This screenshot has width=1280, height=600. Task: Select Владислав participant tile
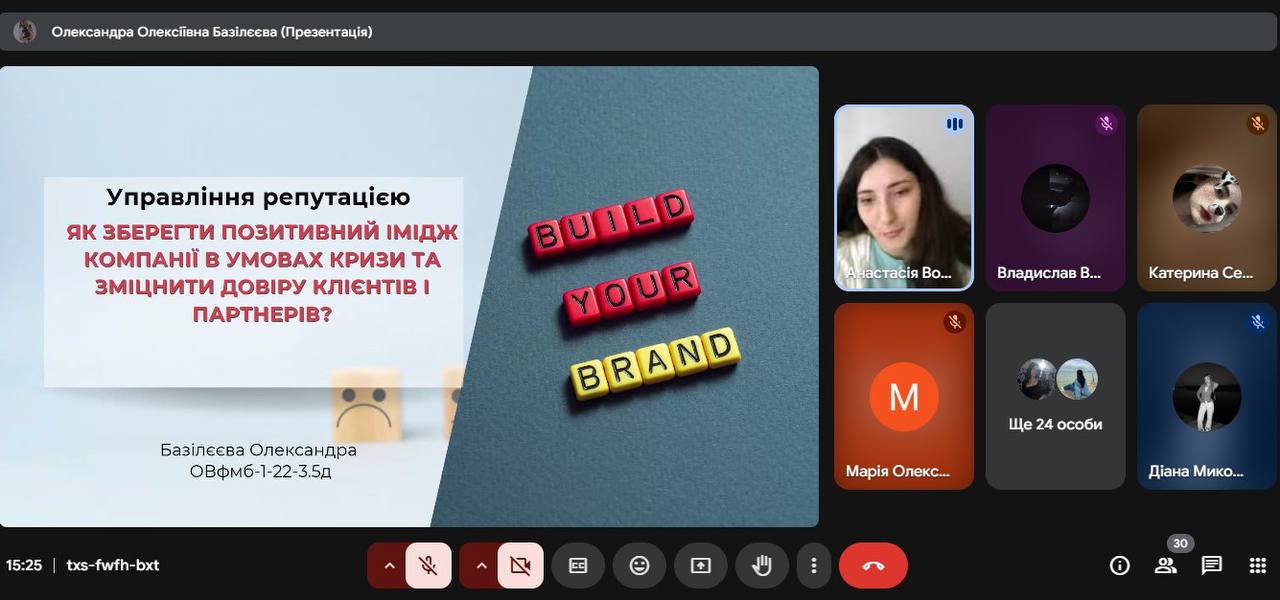point(1055,198)
